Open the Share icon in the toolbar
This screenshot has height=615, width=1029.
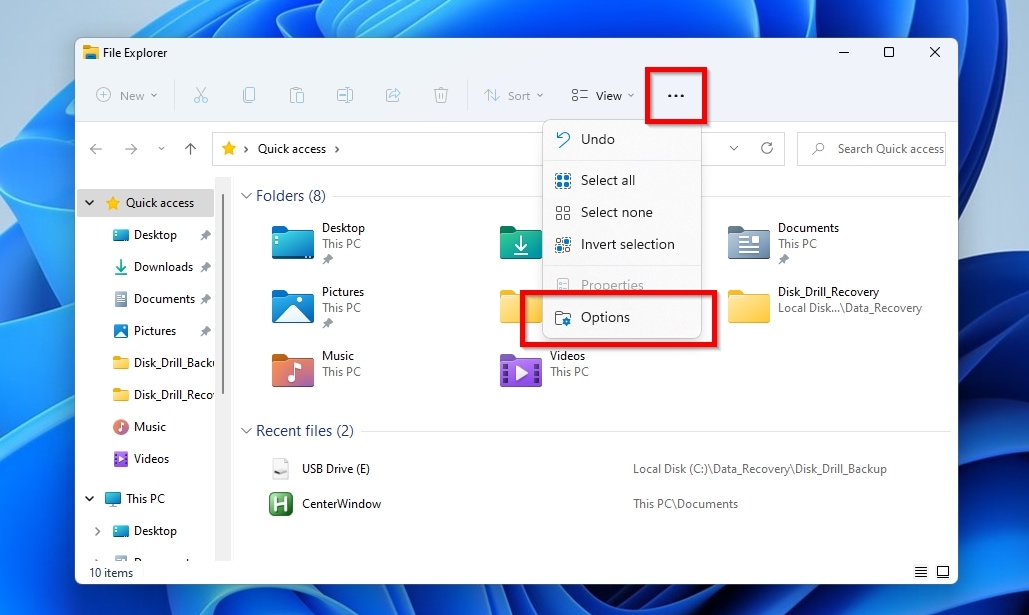393,95
